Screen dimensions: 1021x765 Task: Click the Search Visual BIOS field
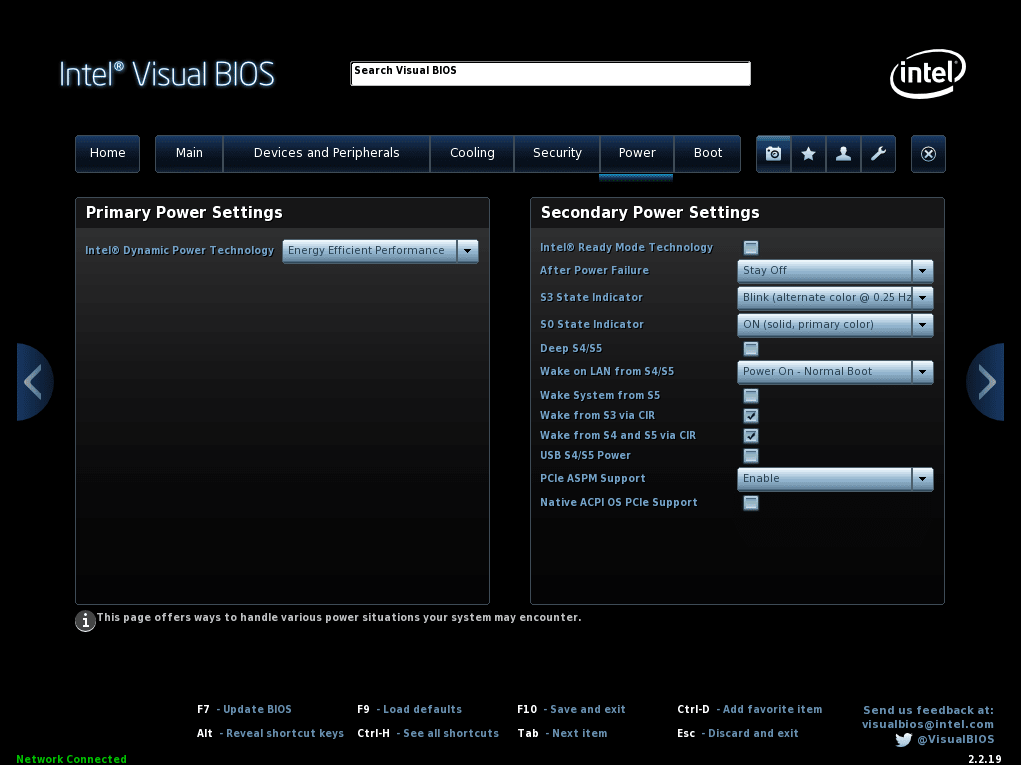pyautogui.click(x=550, y=74)
